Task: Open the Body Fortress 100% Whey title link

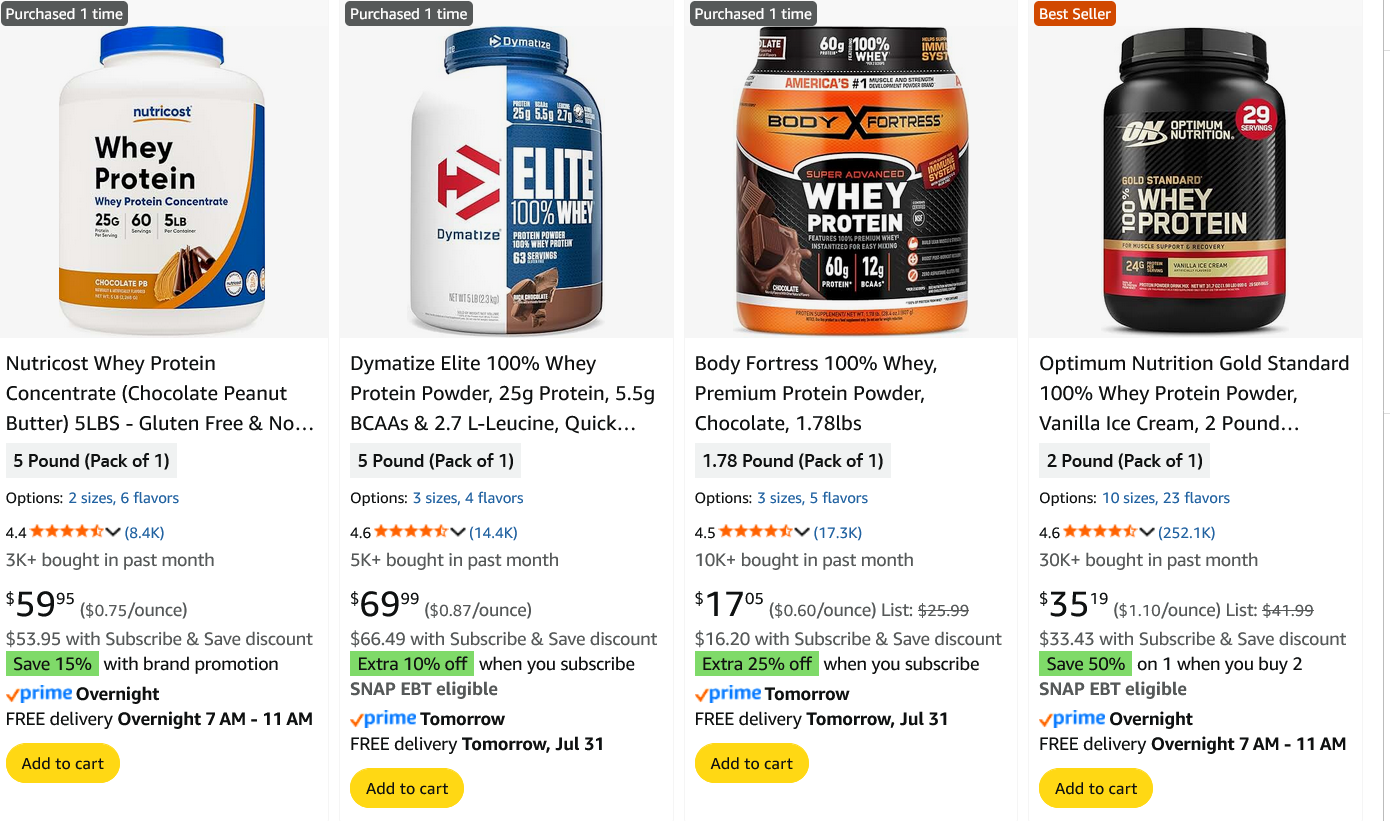Action: [817, 393]
